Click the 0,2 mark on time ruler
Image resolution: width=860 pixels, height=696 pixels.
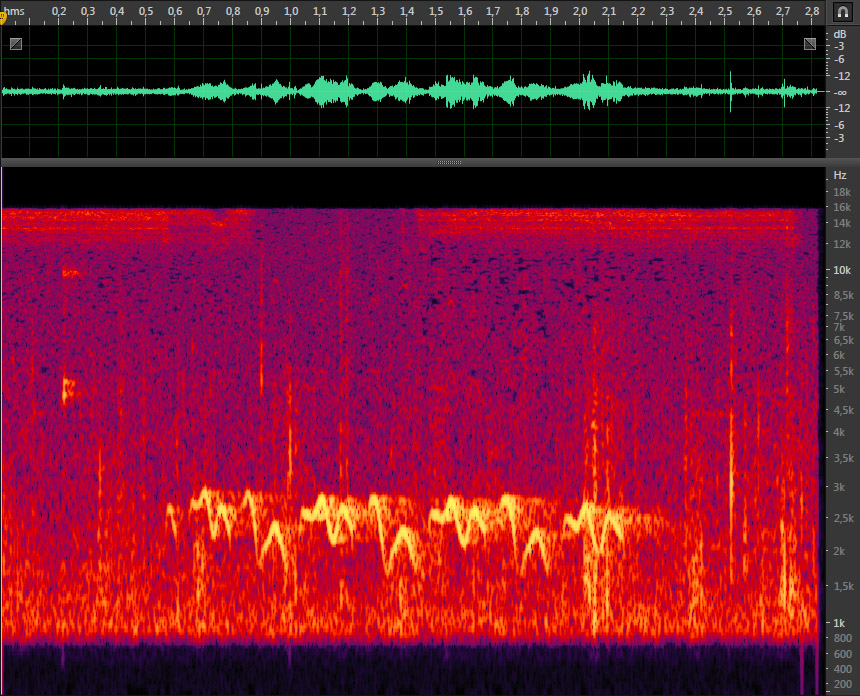point(59,11)
